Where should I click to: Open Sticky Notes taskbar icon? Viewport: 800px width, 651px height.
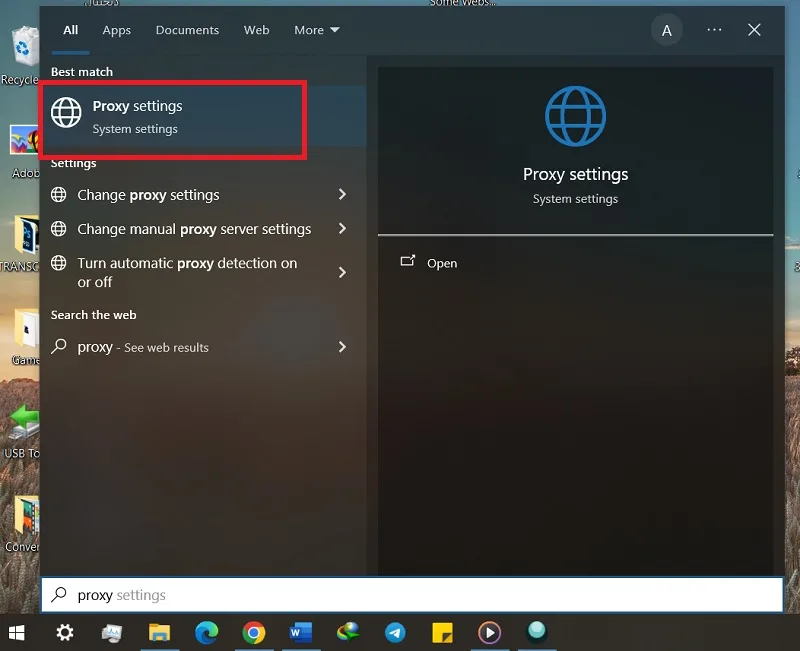click(442, 633)
